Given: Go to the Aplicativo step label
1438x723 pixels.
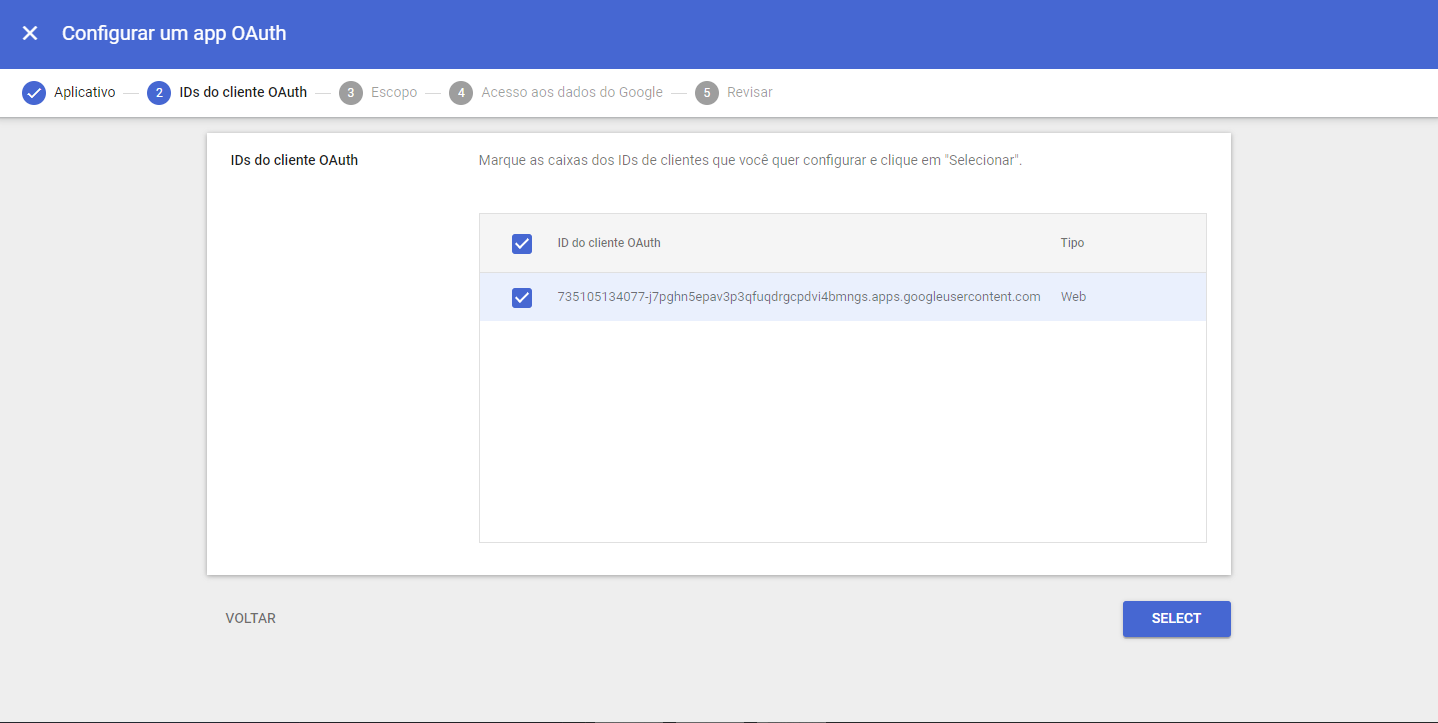Looking at the screenshot, I should (x=85, y=93).
